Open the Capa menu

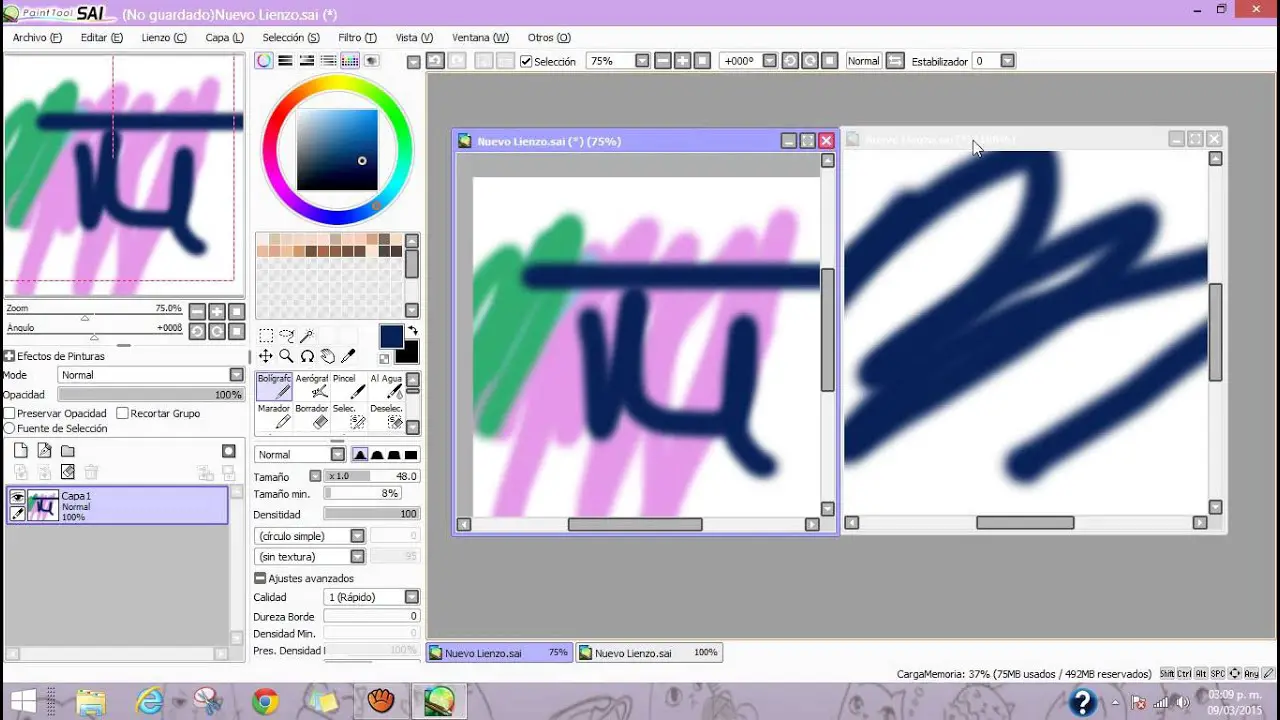[224, 38]
